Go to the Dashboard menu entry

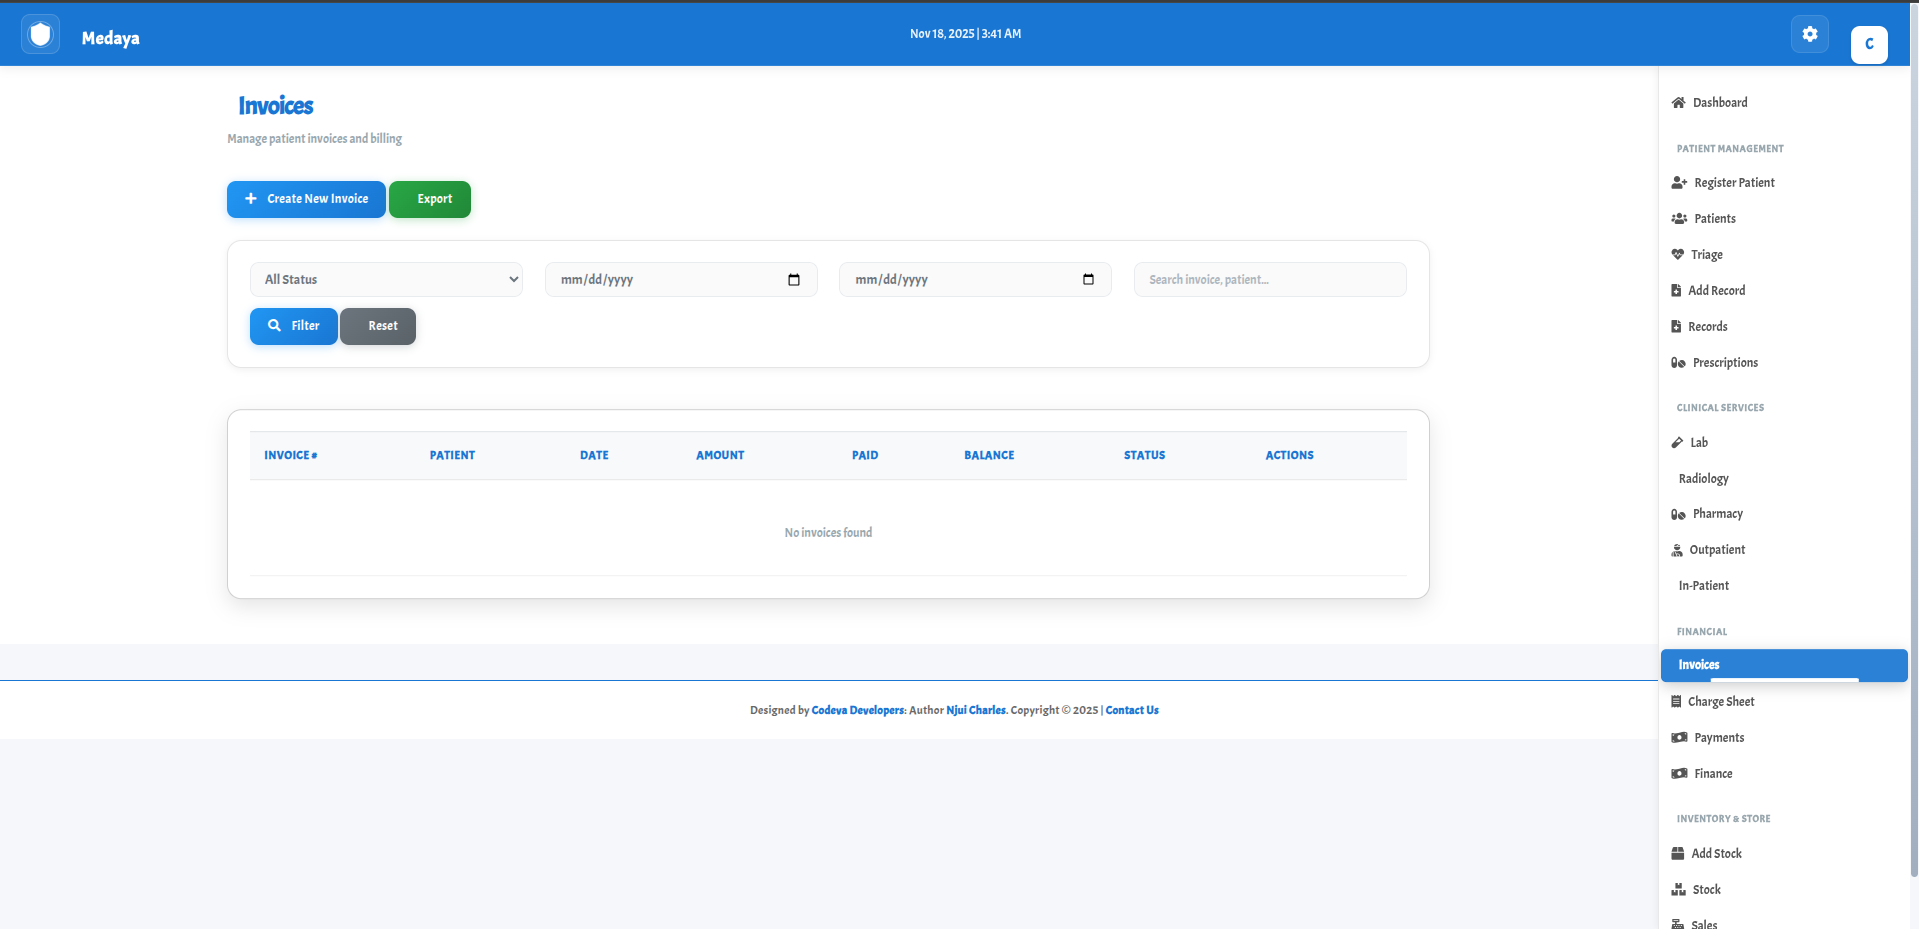pyautogui.click(x=1720, y=102)
